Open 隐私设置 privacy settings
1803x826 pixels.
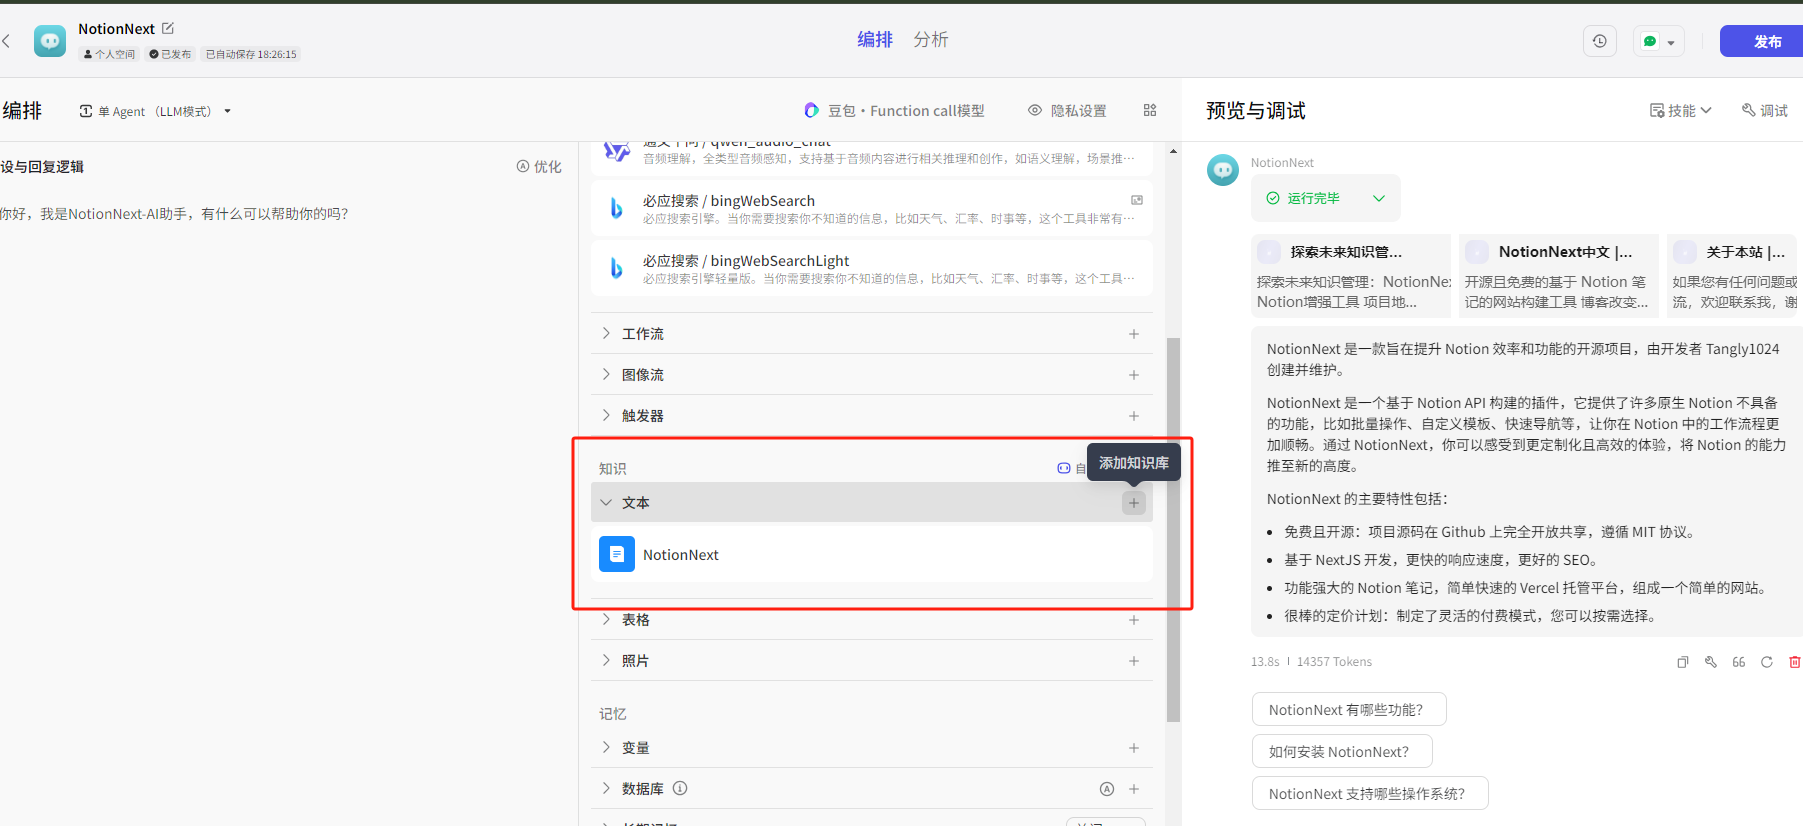click(1067, 111)
